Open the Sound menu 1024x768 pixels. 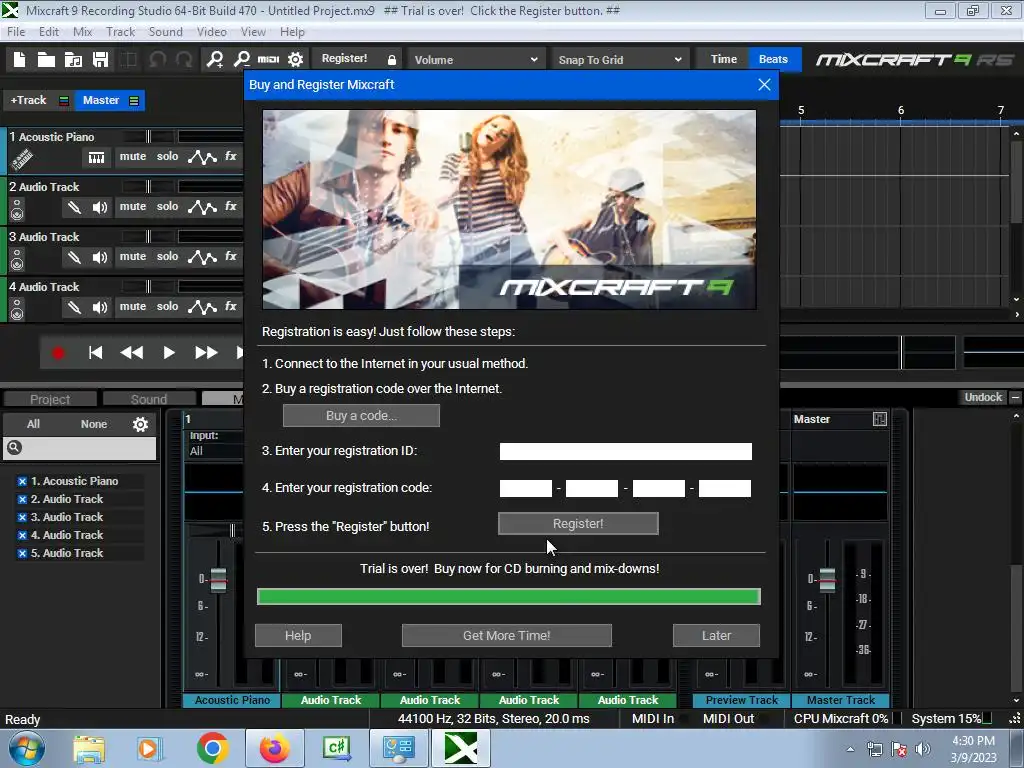[165, 32]
